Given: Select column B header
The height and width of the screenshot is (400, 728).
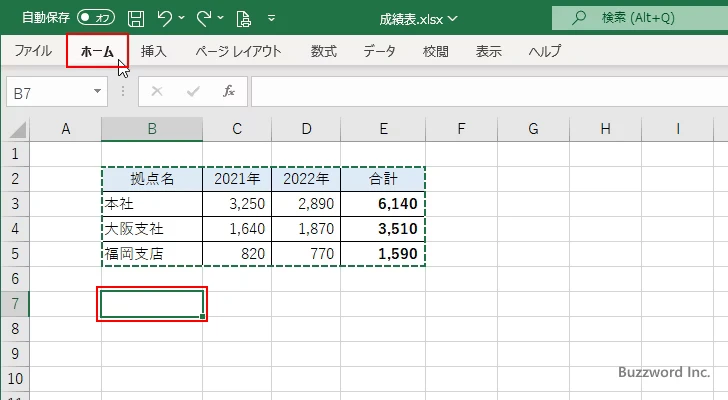Looking at the screenshot, I should pyautogui.click(x=152, y=129).
